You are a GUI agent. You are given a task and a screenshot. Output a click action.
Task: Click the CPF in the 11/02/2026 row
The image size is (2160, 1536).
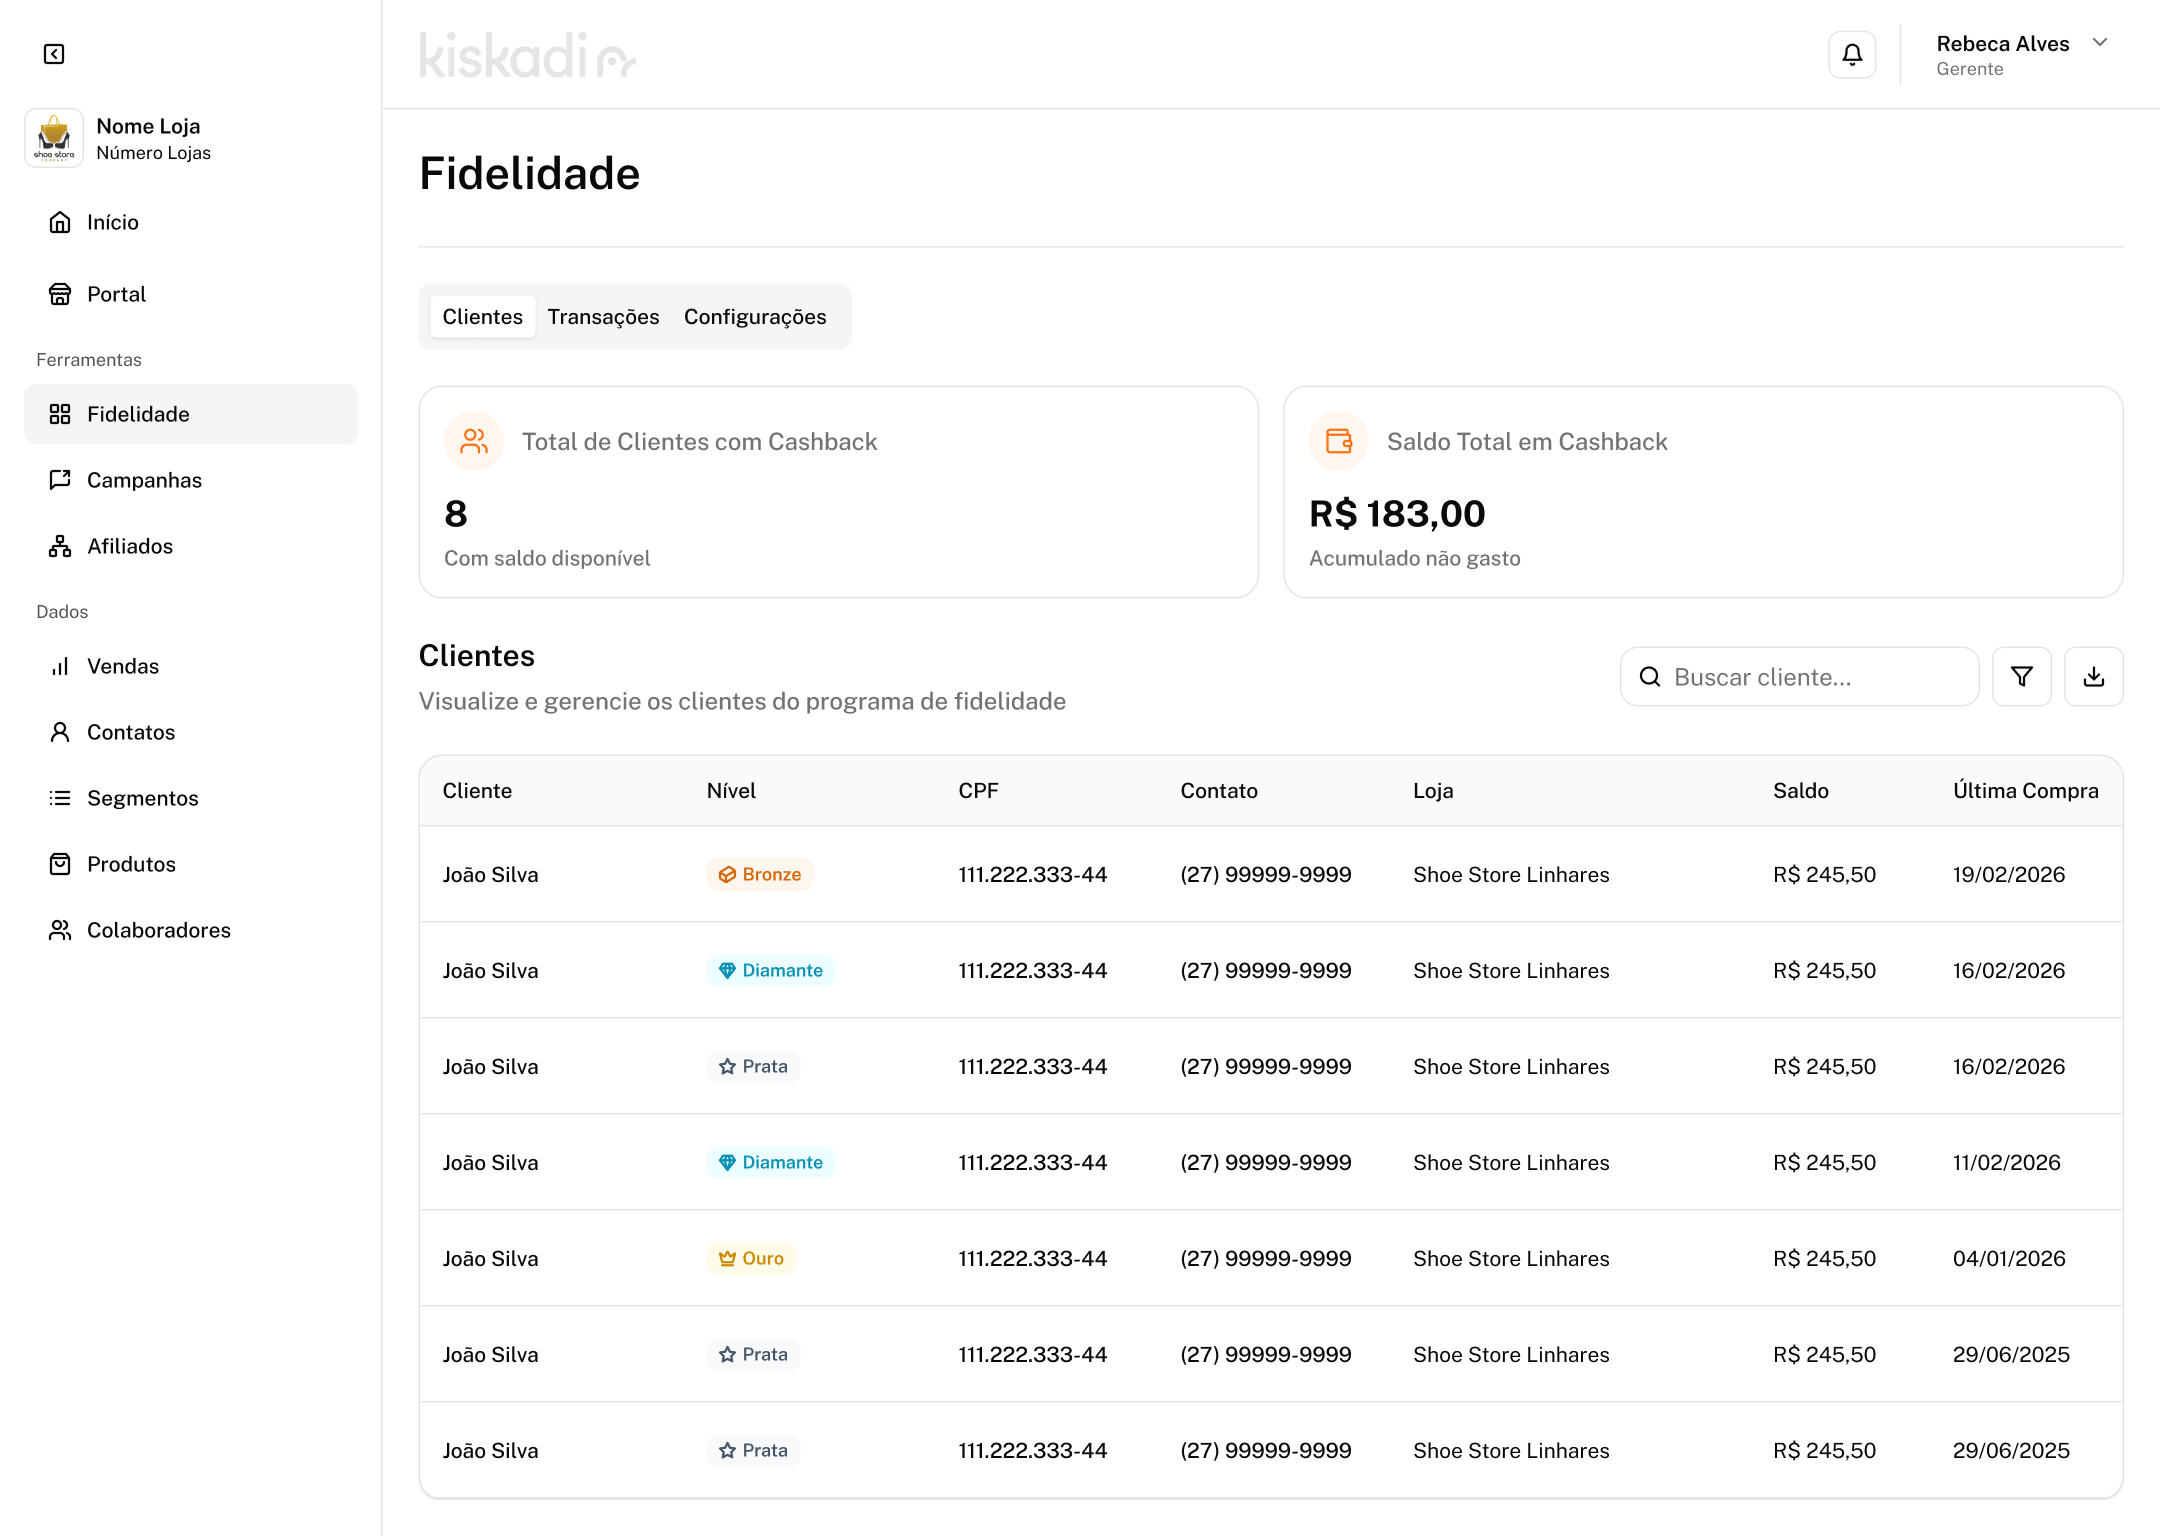(x=1033, y=1163)
